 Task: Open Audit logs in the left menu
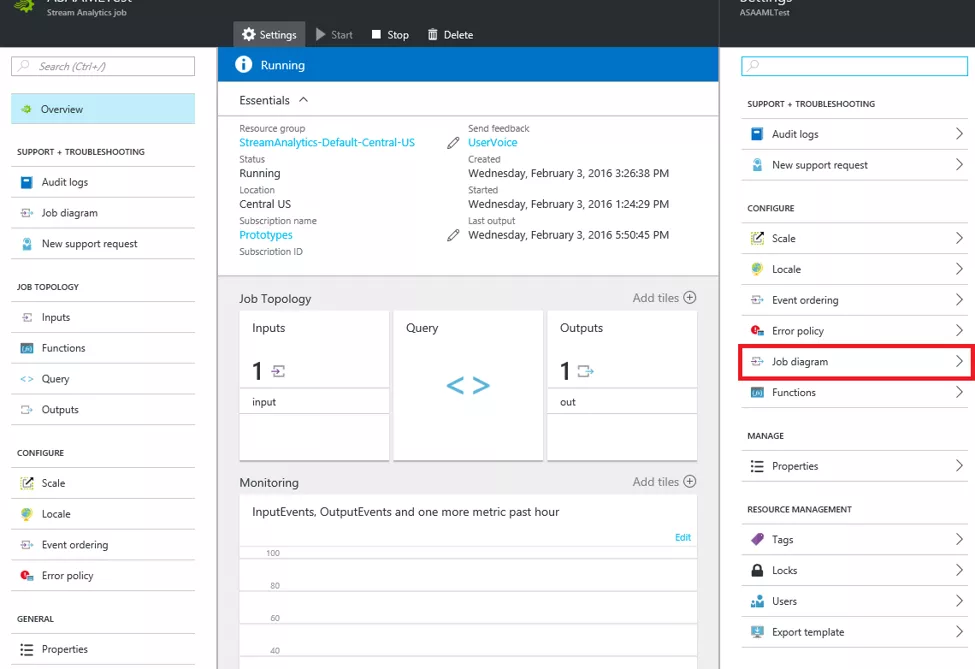pyautogui.click(x=103, y=182)
